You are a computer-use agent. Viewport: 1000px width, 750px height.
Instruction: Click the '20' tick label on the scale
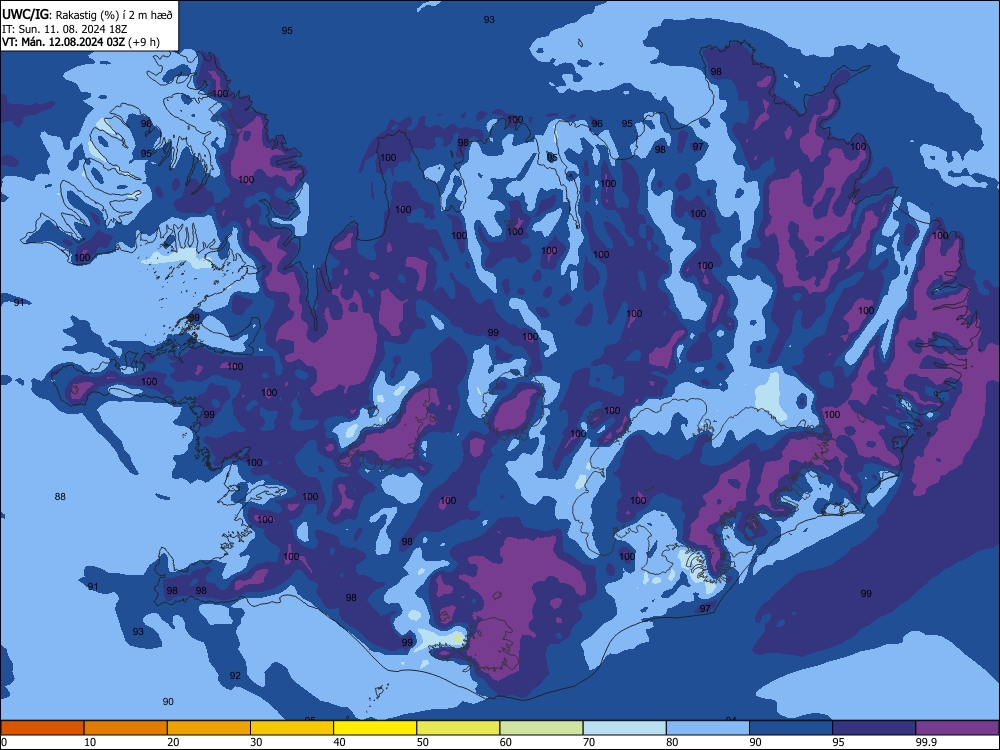point(173,742)
